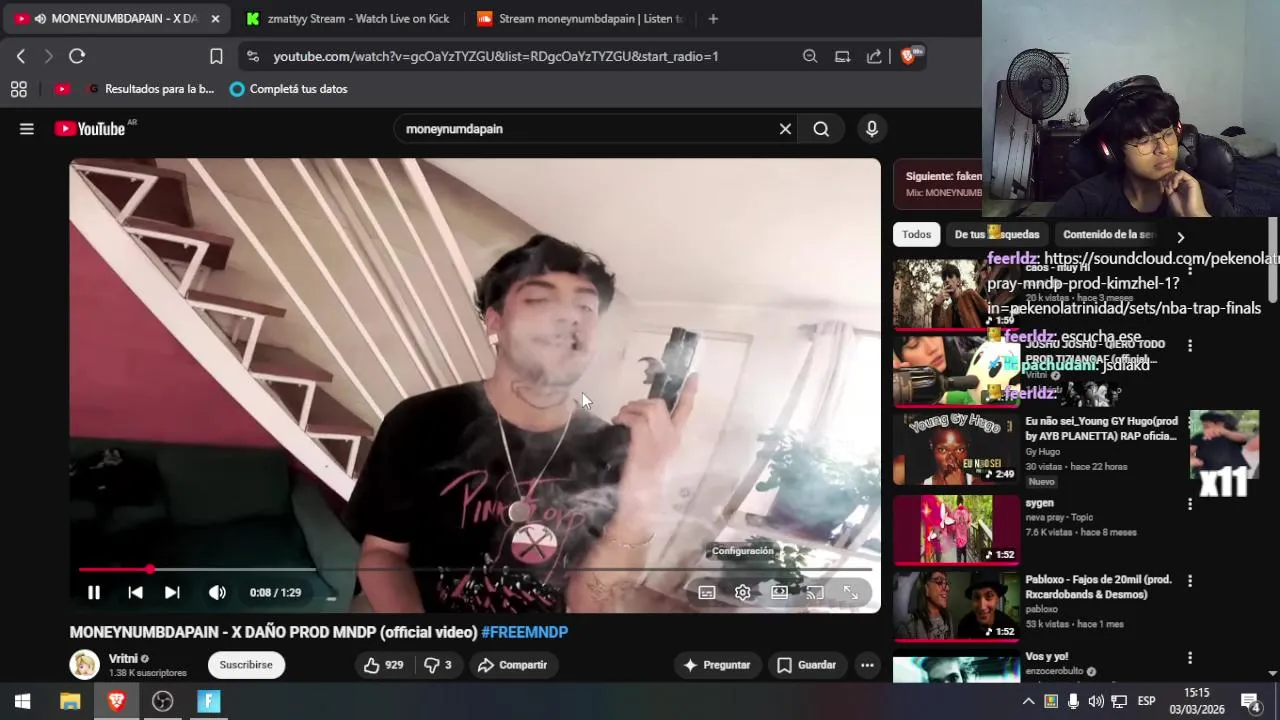Clear the moneynumbdapain search text
Screen dimensions: 1280x720
[785, 129]
